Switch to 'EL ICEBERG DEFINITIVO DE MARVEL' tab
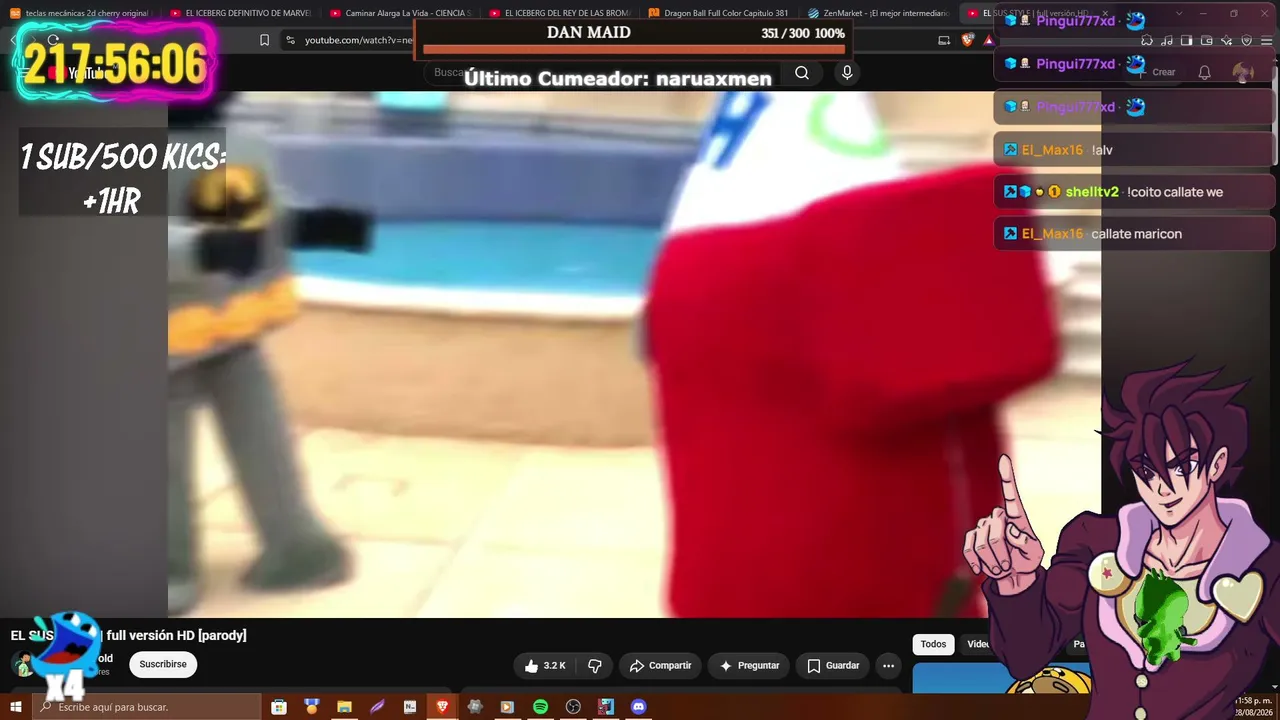The width and height of the screenshot is (1280, 720). (240, 13)
